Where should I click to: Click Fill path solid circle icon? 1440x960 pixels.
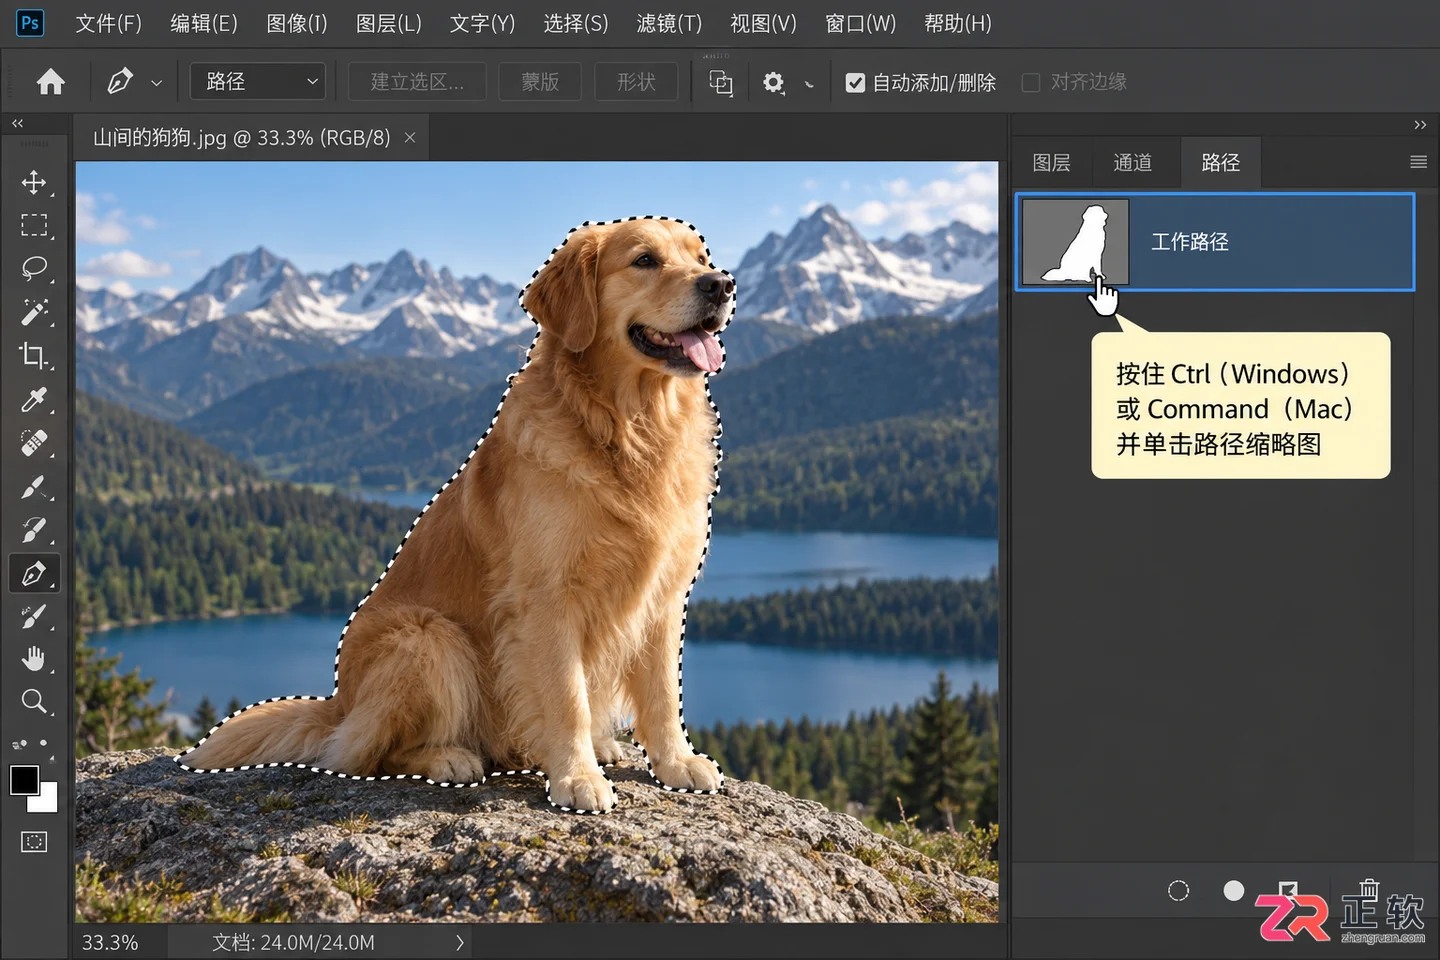click(x=1234, y=890)
